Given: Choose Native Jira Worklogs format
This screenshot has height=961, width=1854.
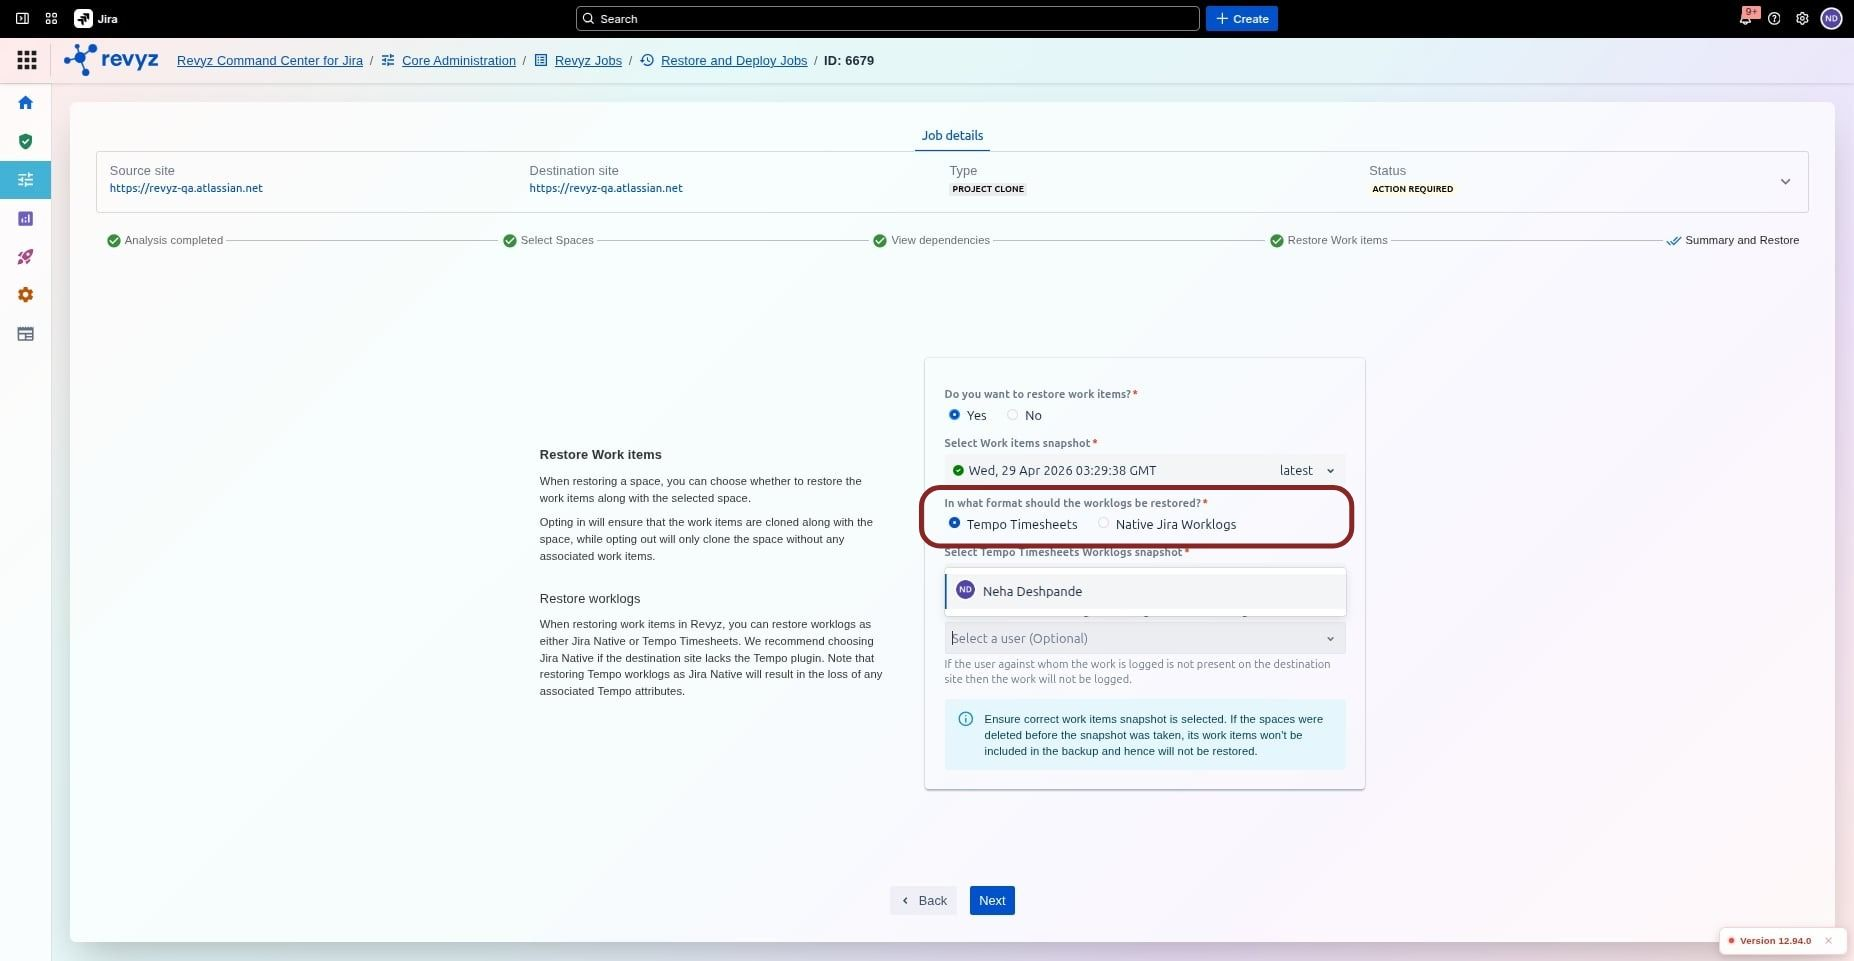Looking at the screenshot, I should pyautogui.click(x=1103, y=523).
